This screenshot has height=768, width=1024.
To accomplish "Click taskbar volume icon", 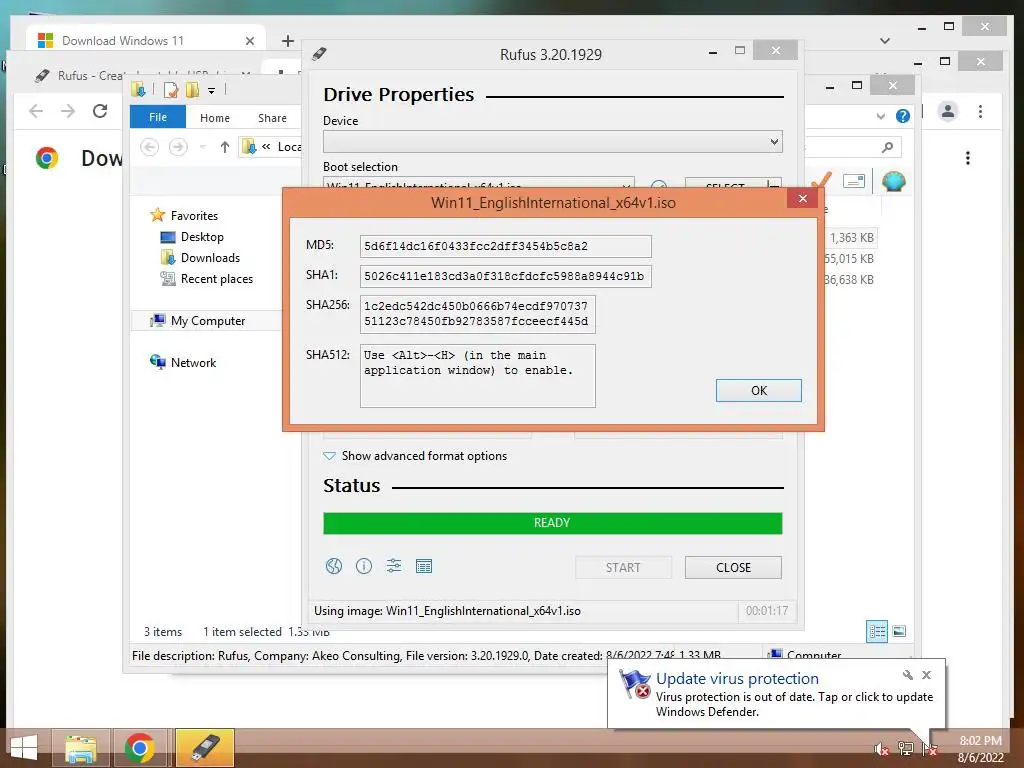I will 880,749.
